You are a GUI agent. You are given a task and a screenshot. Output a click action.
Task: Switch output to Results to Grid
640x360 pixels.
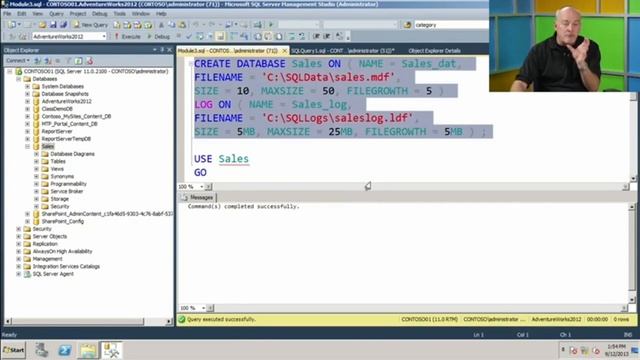click(268, 36)
